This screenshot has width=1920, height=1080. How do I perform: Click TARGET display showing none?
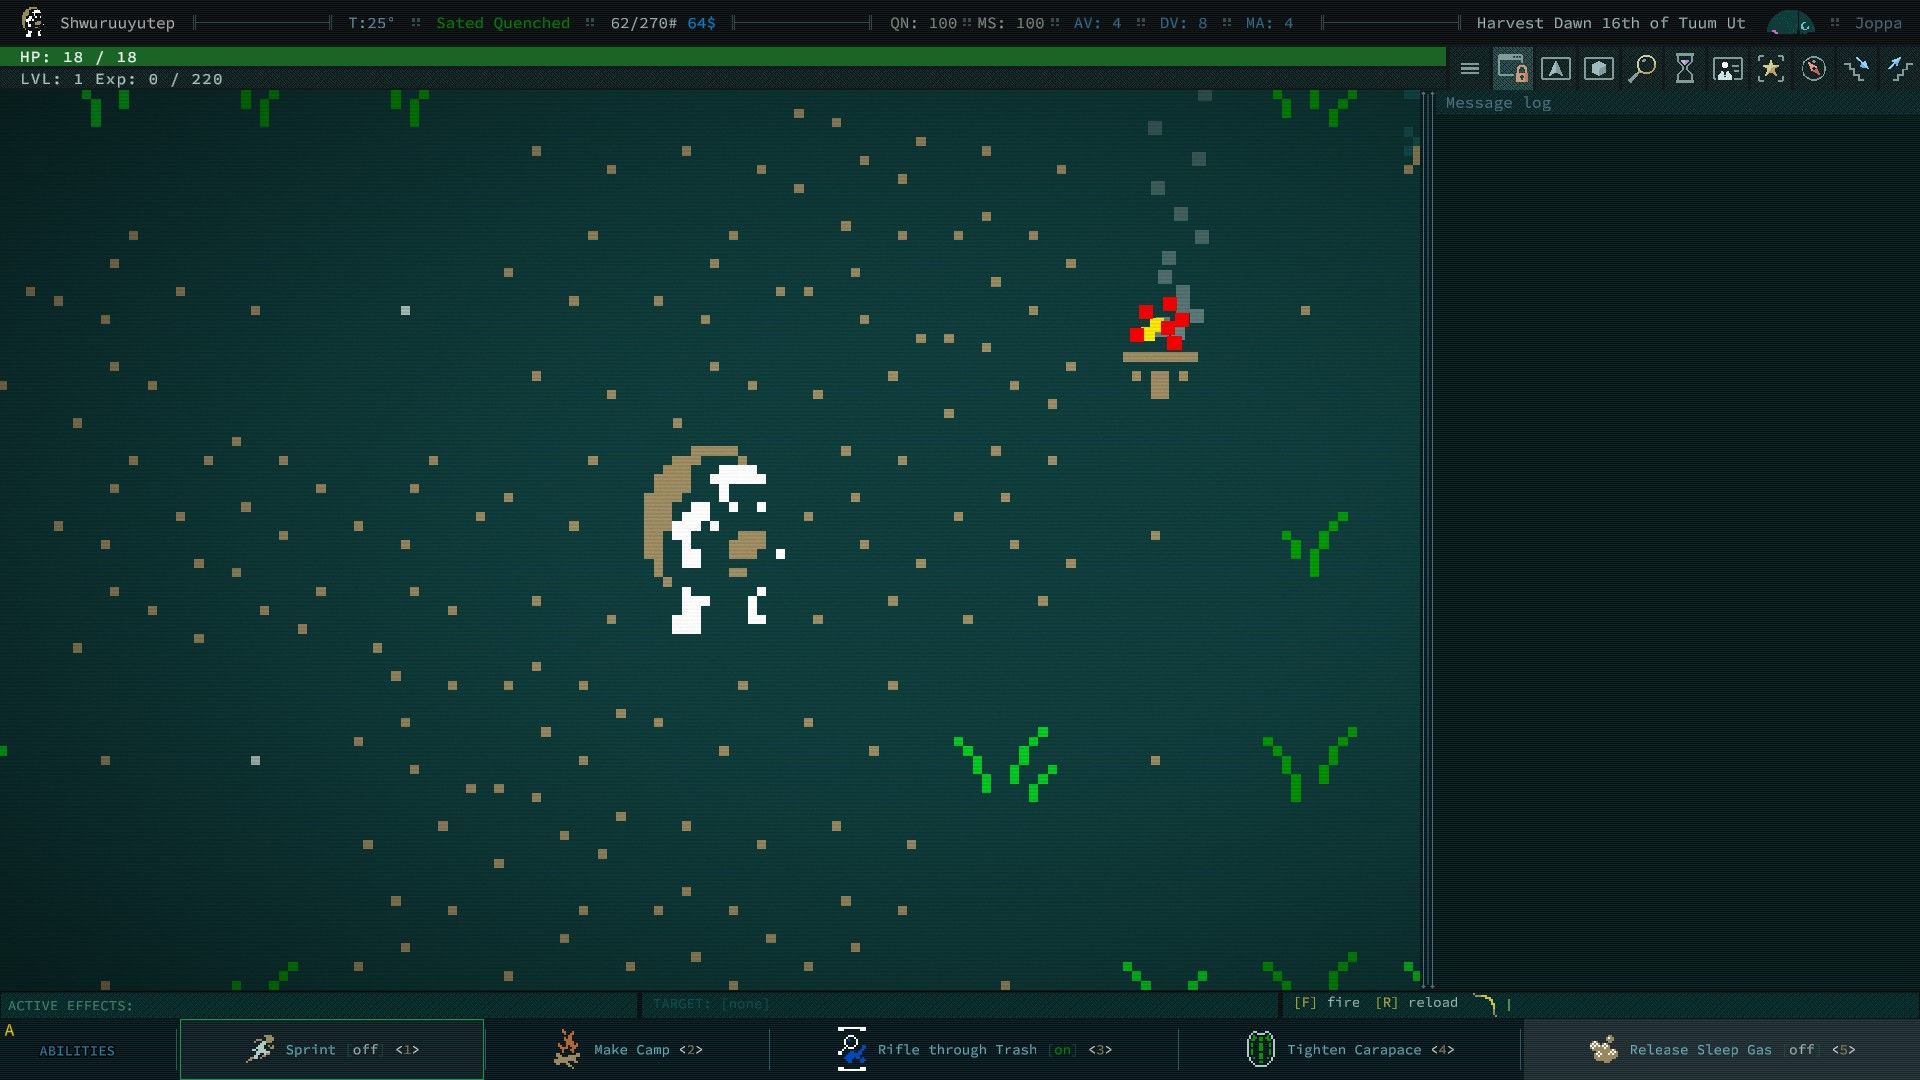pos(712,1004)
